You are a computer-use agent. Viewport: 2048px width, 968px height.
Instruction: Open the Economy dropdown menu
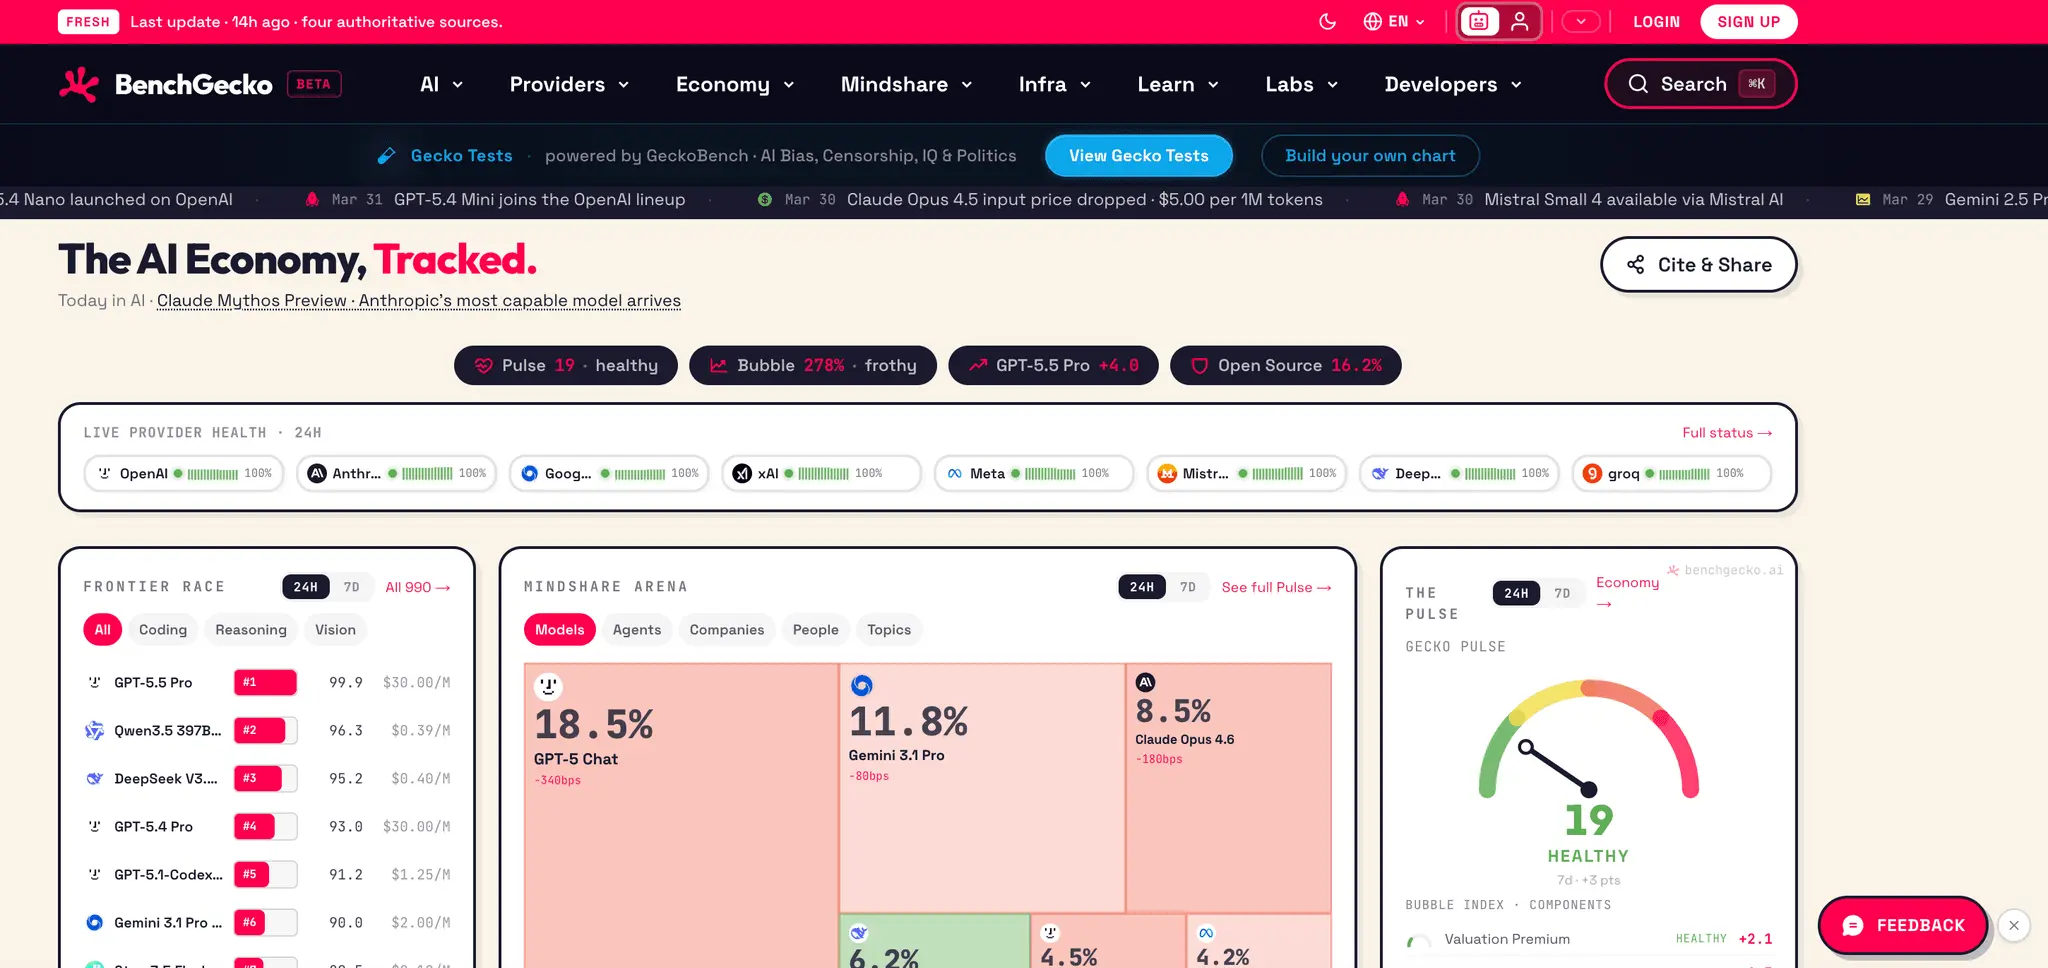(x=735, y=85)
